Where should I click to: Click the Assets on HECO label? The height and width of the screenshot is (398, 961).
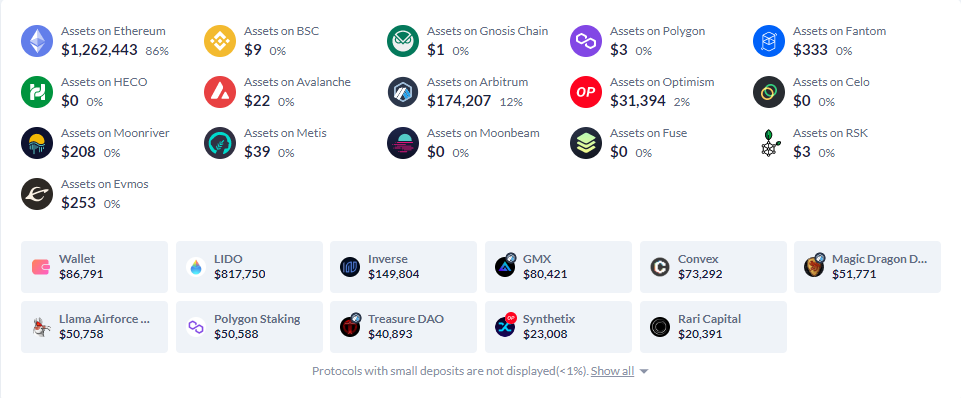tap(104, 82)
